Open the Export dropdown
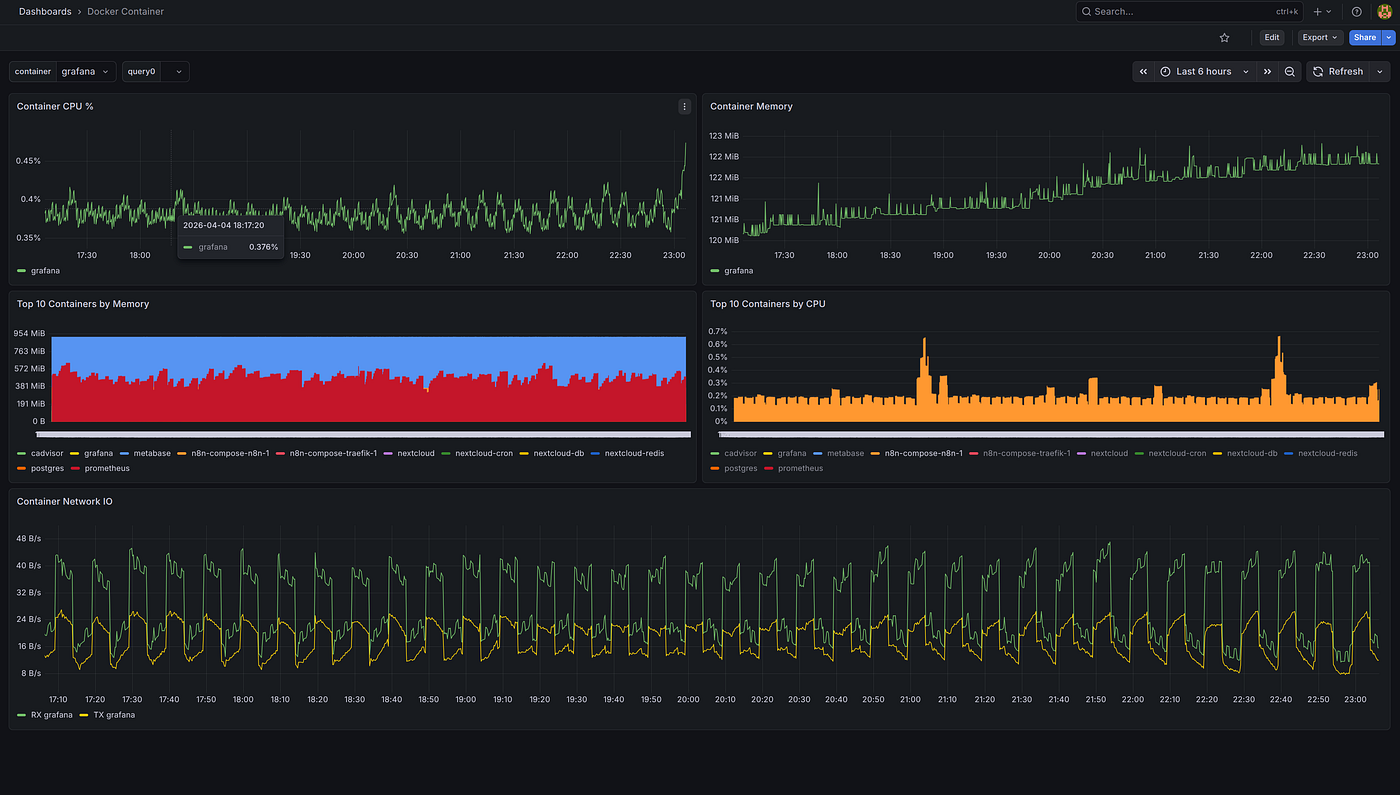The height and width of the screenshot is (795, 1400). (1320, 38)
